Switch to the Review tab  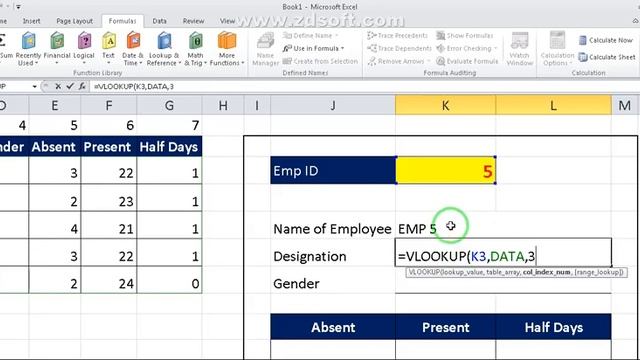(x=193, y=21)
